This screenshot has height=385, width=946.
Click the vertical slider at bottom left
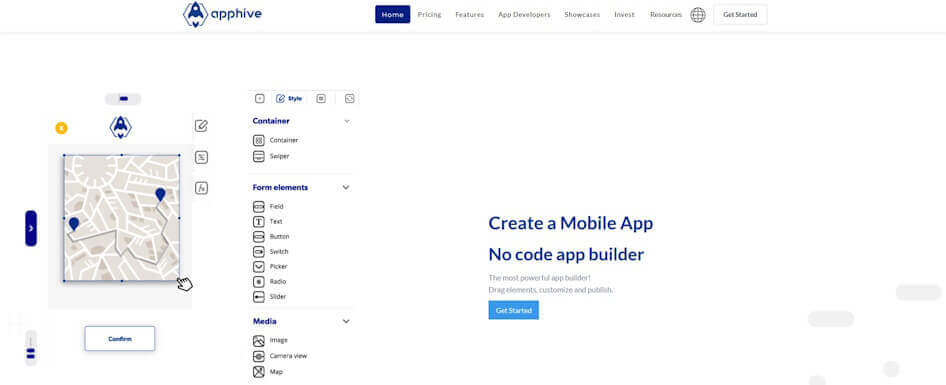[31, 348]
